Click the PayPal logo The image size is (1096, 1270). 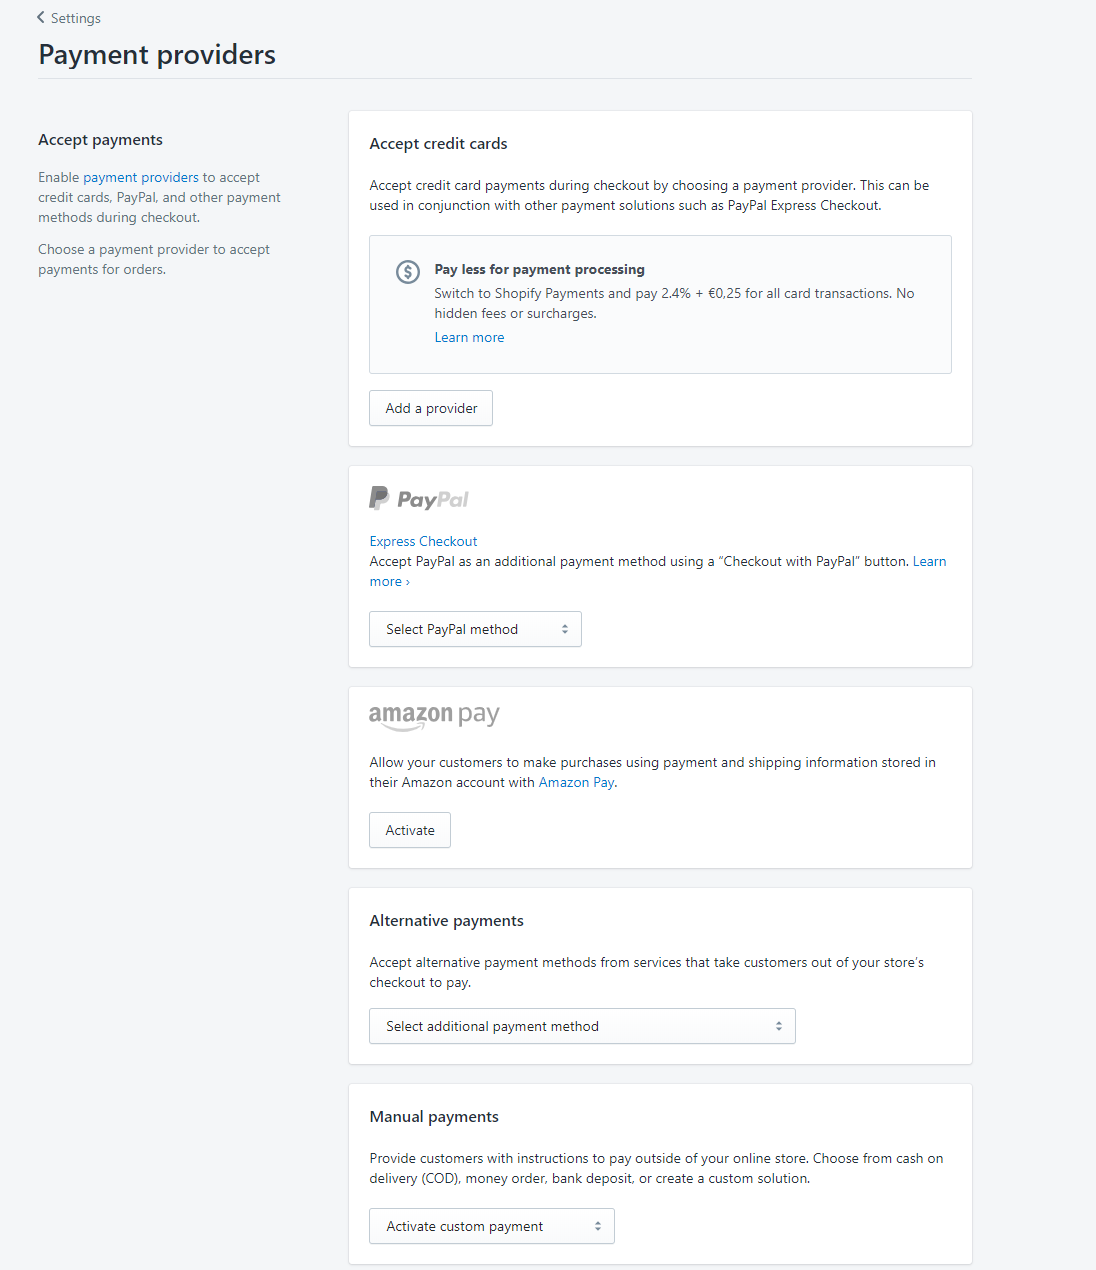pos(419,498)
